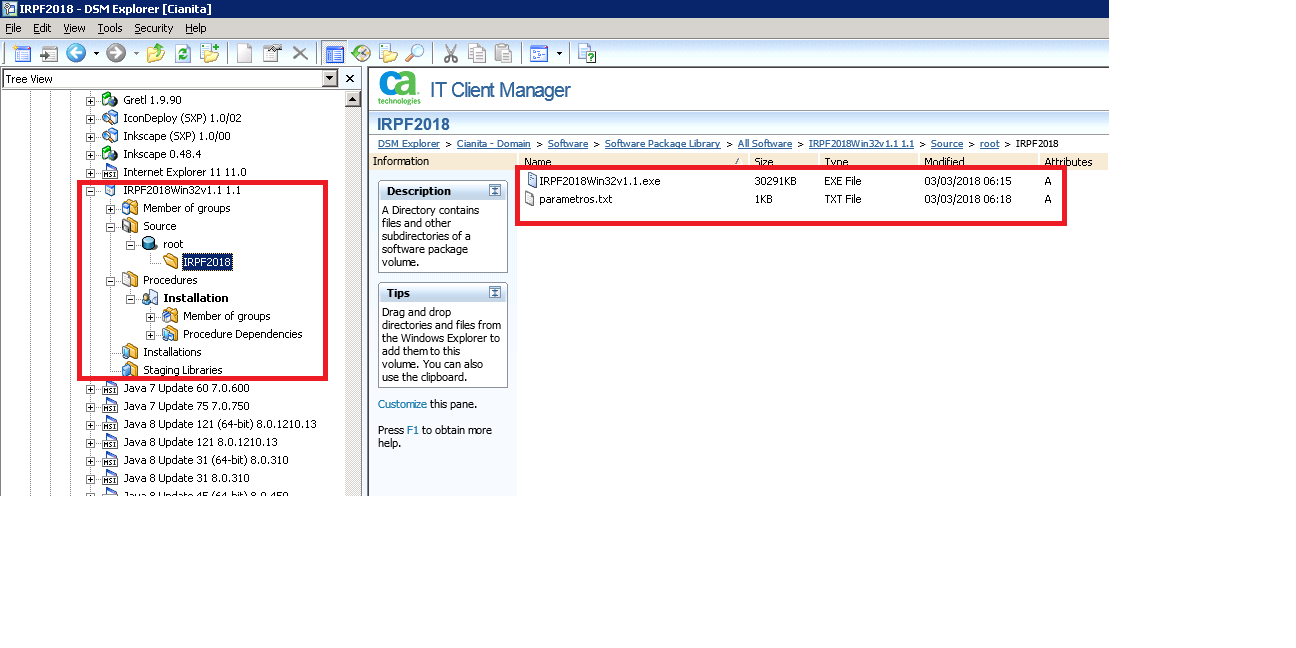Sort file list by Name column
The width and height of the screenshot is (1296, 648).
coord(633,161)
